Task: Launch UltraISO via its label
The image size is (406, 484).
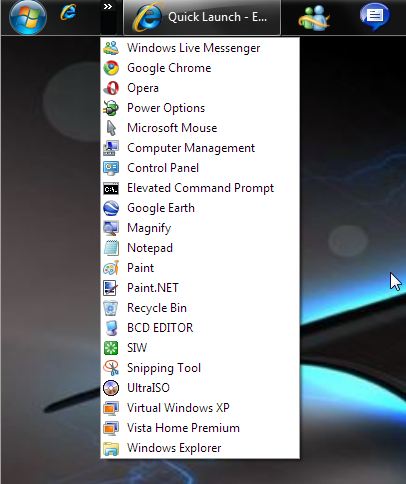Action: (x=148, y=388)
